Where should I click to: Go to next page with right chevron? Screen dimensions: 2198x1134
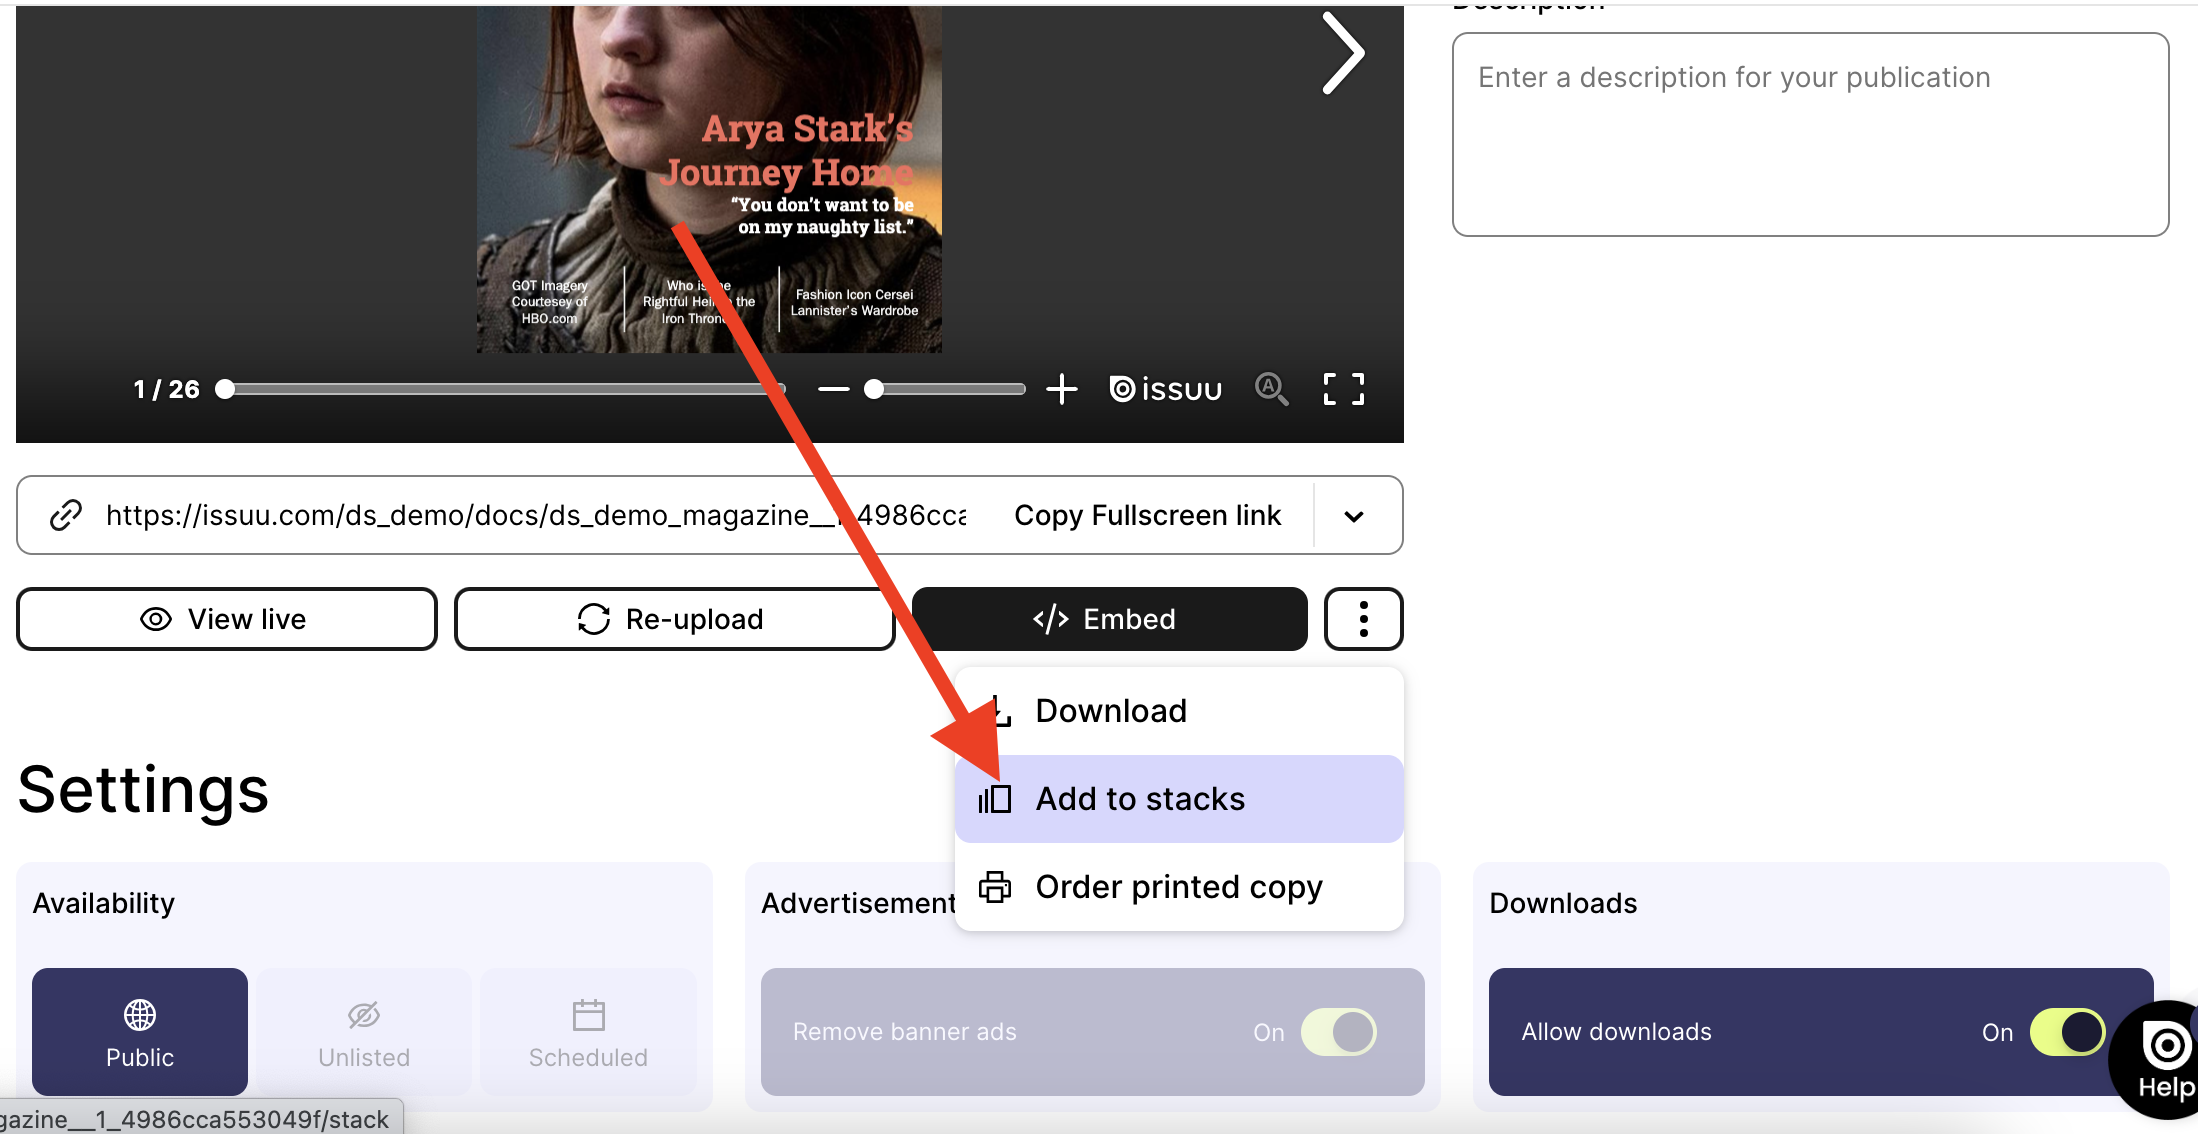tap(1343, 53)
